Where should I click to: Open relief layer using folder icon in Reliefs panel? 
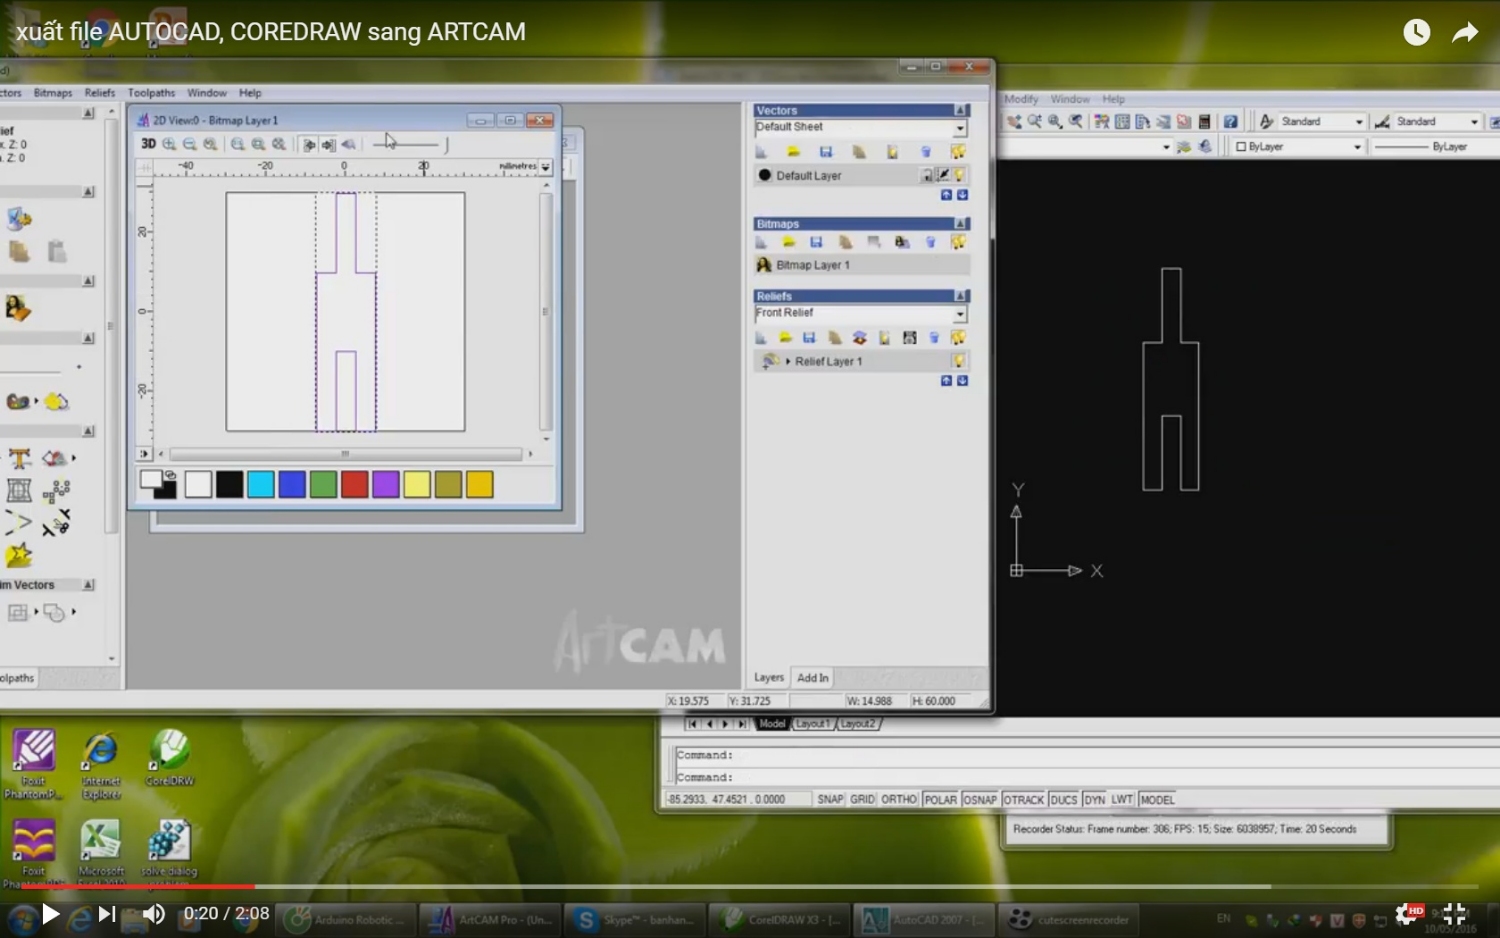[x=785, y=338]
